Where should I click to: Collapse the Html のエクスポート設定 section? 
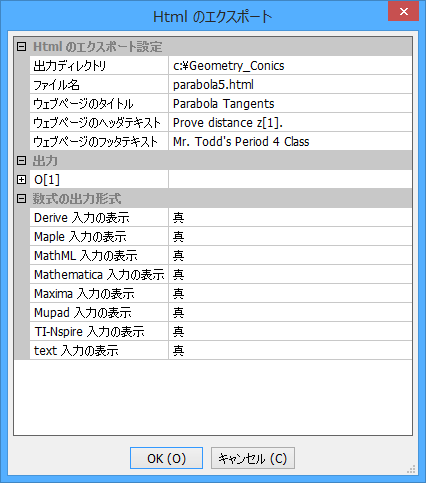[21, 47]
